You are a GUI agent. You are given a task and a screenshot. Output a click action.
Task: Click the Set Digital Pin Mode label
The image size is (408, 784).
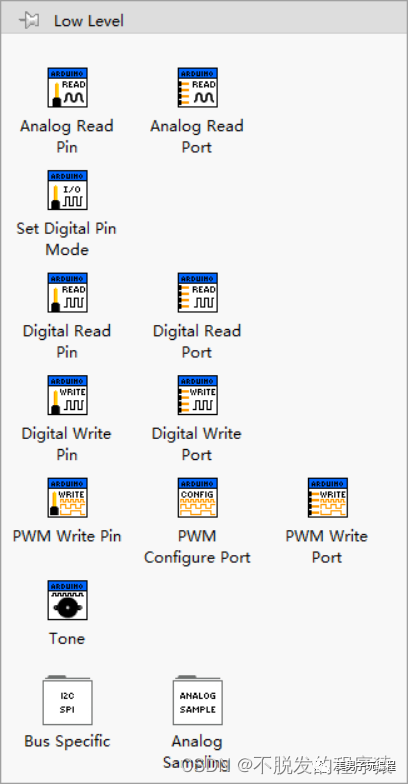[66, 239]
